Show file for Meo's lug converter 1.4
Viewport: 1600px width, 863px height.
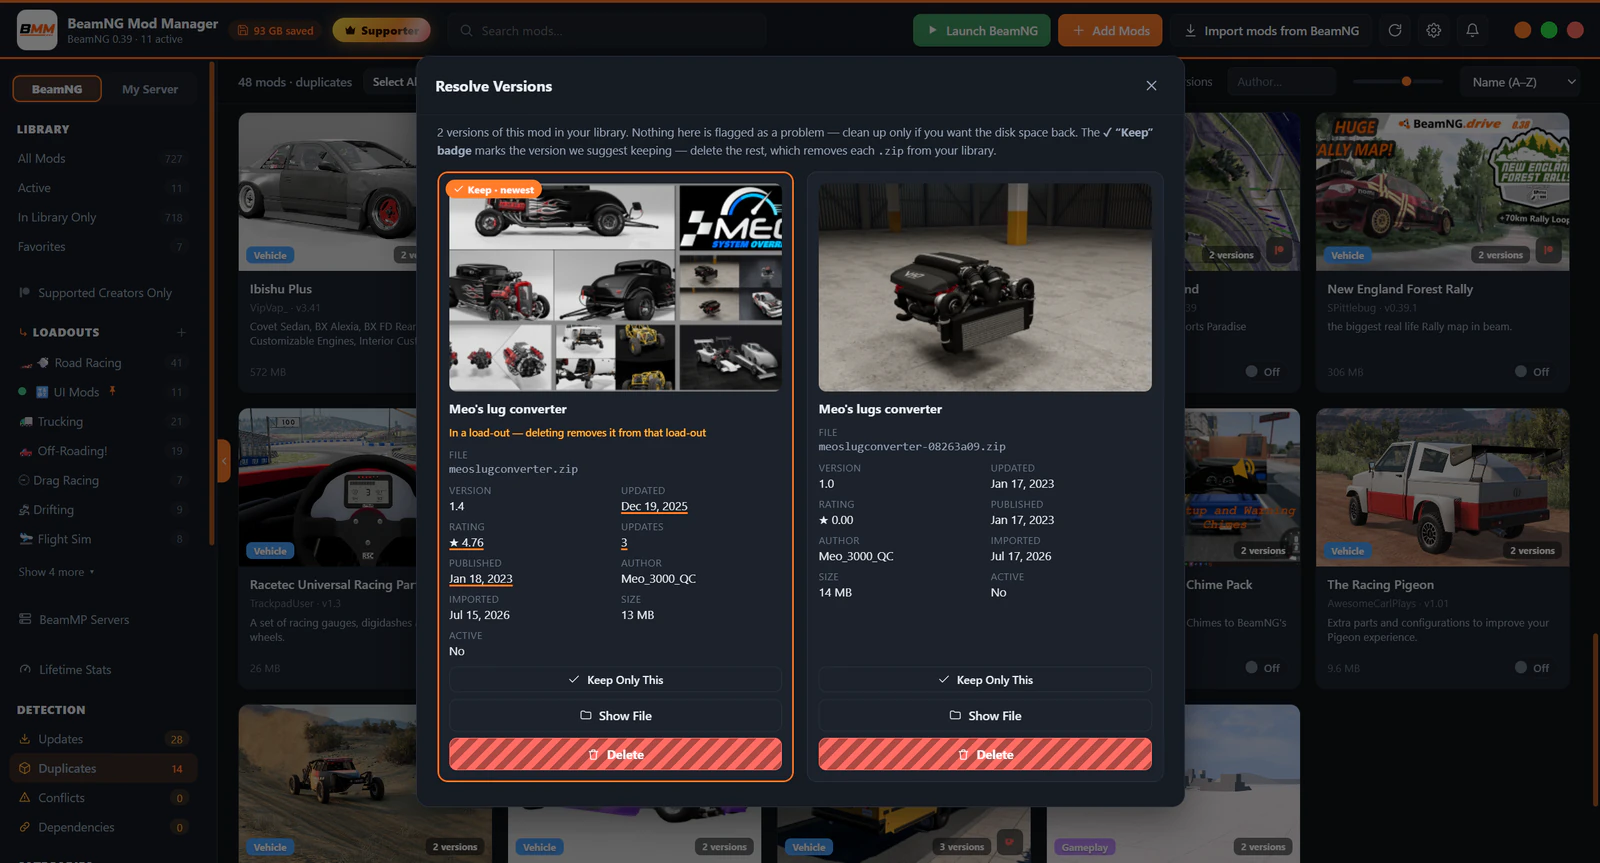tap(615, 716)
